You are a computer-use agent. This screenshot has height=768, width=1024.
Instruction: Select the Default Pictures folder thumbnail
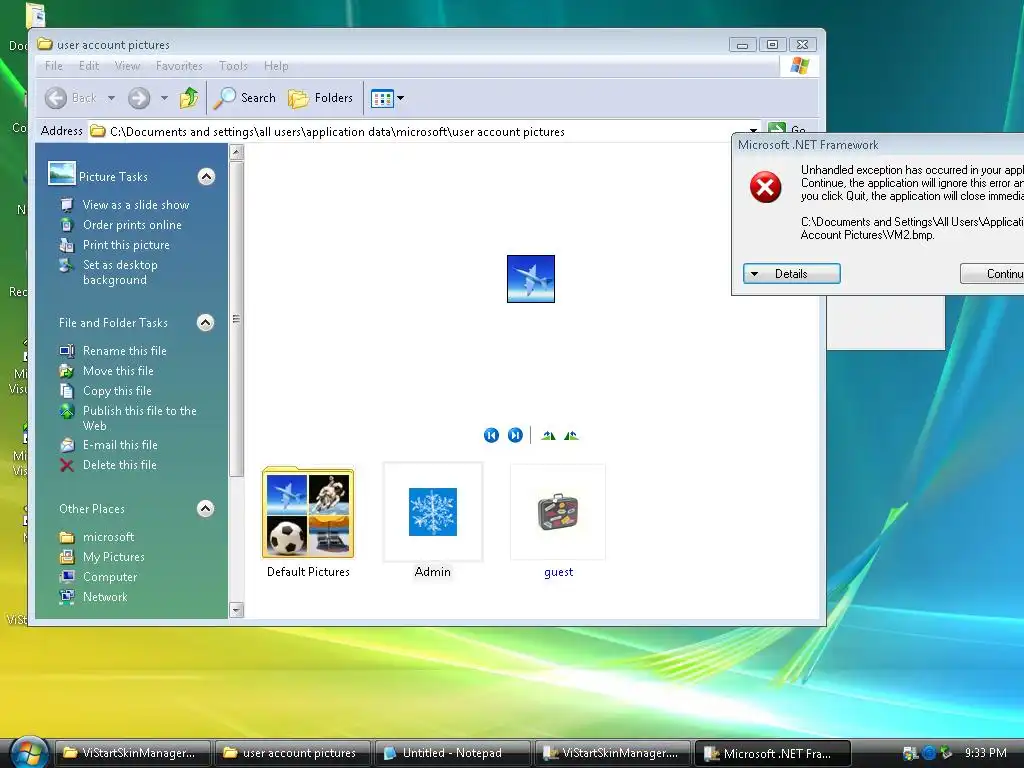308,513
